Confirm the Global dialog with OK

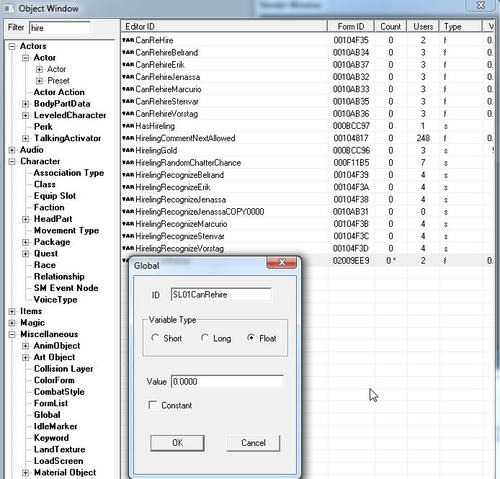click(177, 443)
